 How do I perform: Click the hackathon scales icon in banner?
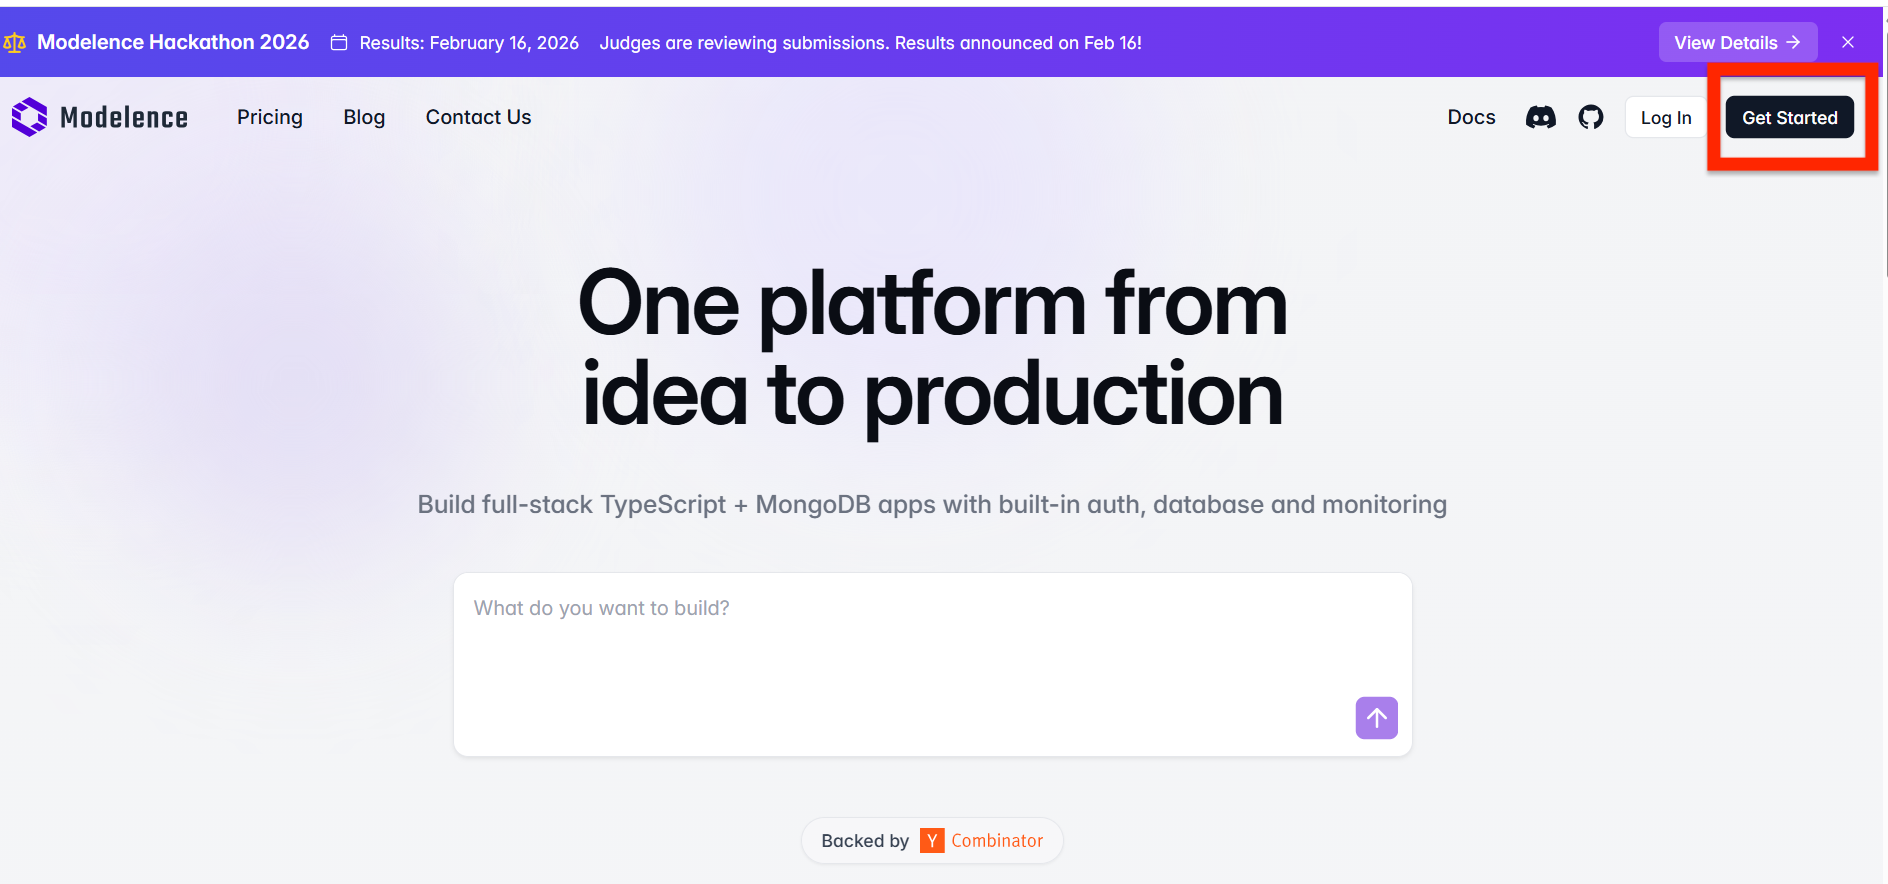15,43
